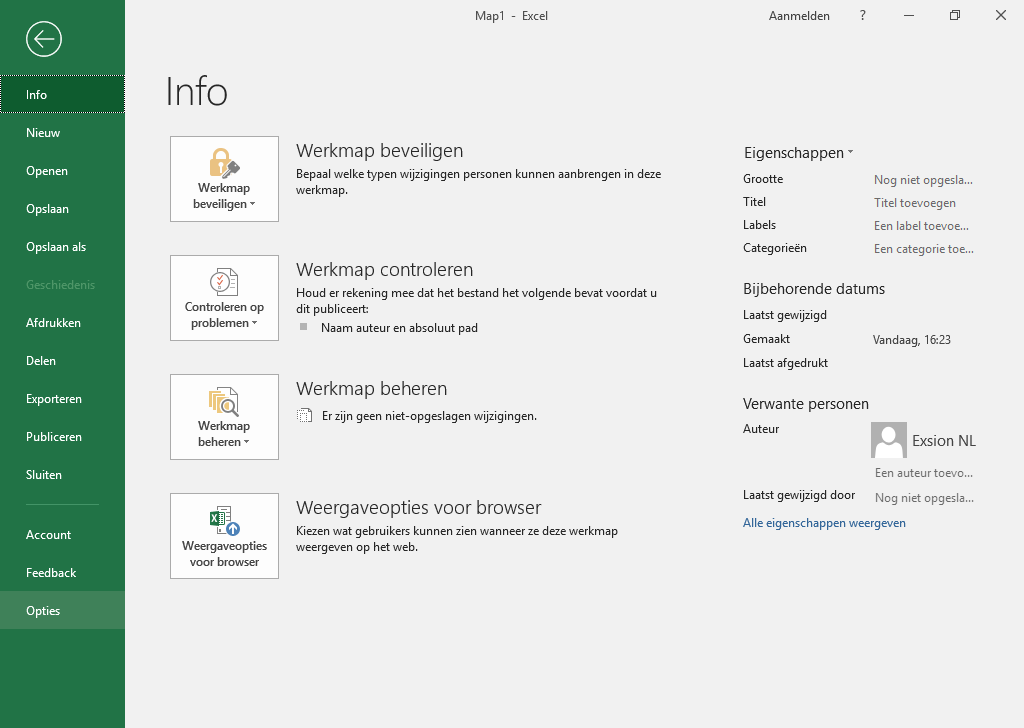Screen dimensions: 1024x728
Task: Click Weergaveopties voor browser button
Action: 224,535
